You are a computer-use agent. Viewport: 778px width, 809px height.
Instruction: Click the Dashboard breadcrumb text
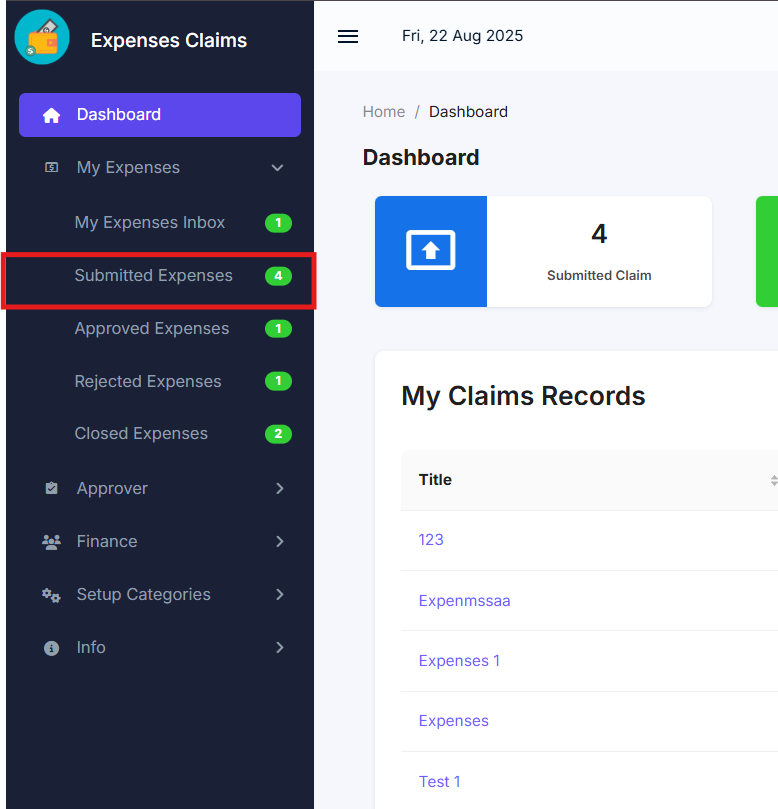click(468, 112)
